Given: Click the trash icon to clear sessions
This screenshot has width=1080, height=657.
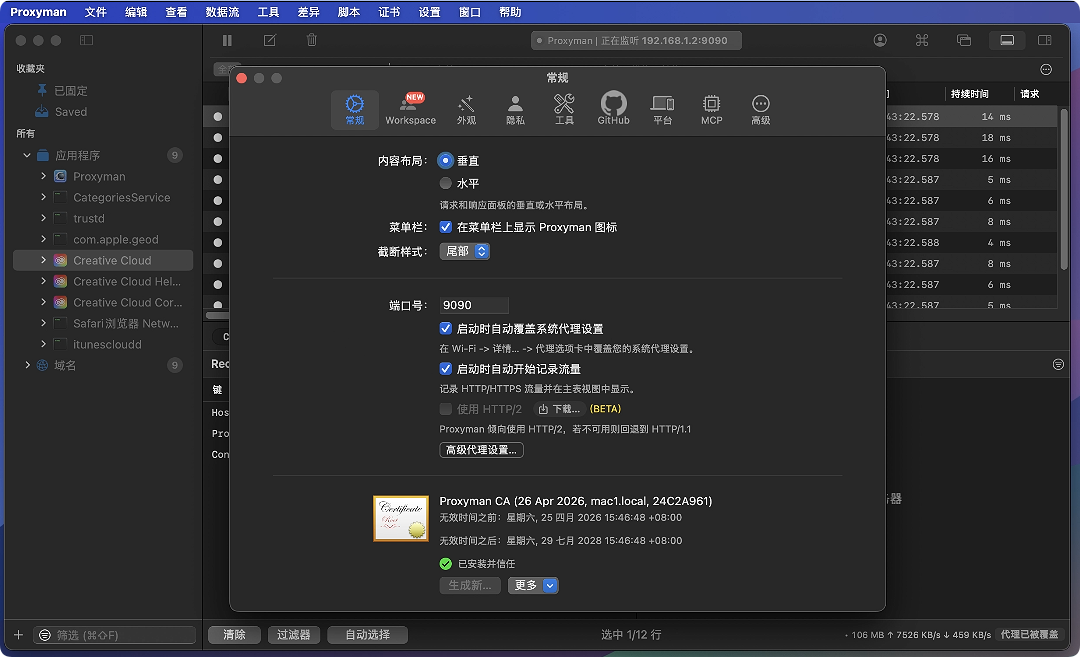Looking at the screenshot, I should click(x=312, y=40).
